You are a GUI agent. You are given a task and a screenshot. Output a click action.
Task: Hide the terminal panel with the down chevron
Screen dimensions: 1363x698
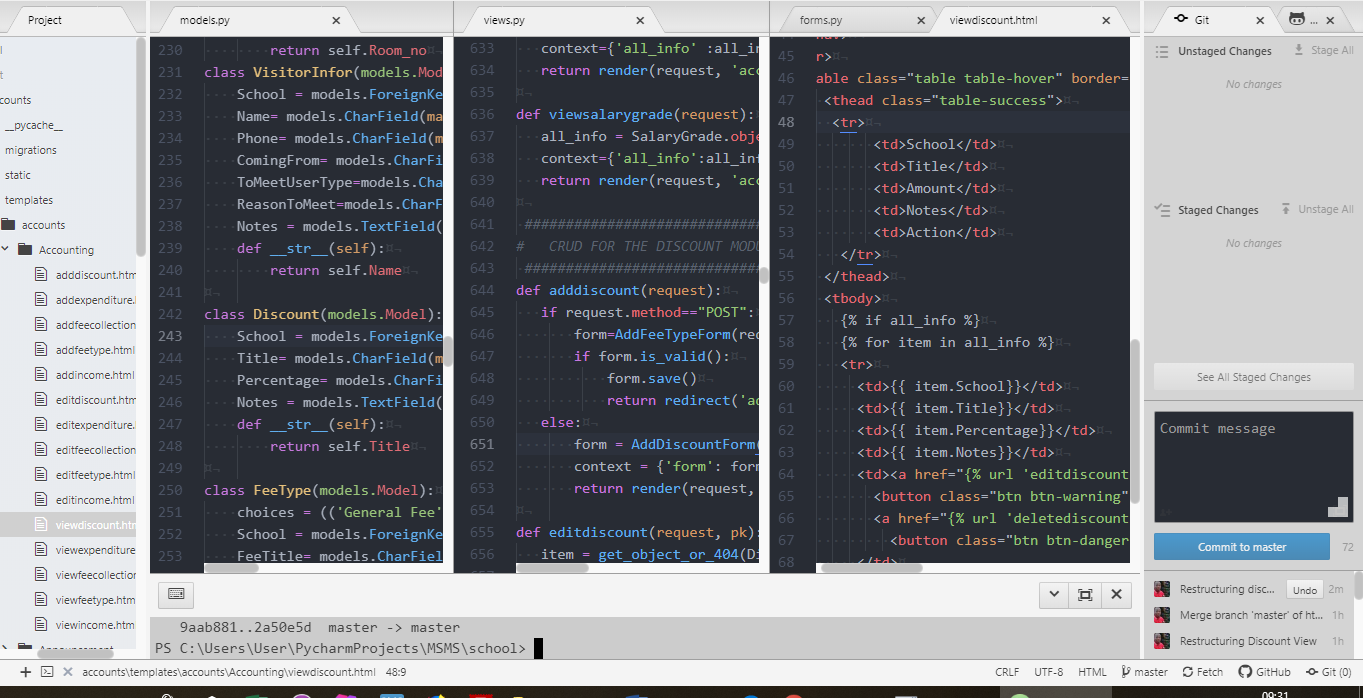click(1054, 594)
